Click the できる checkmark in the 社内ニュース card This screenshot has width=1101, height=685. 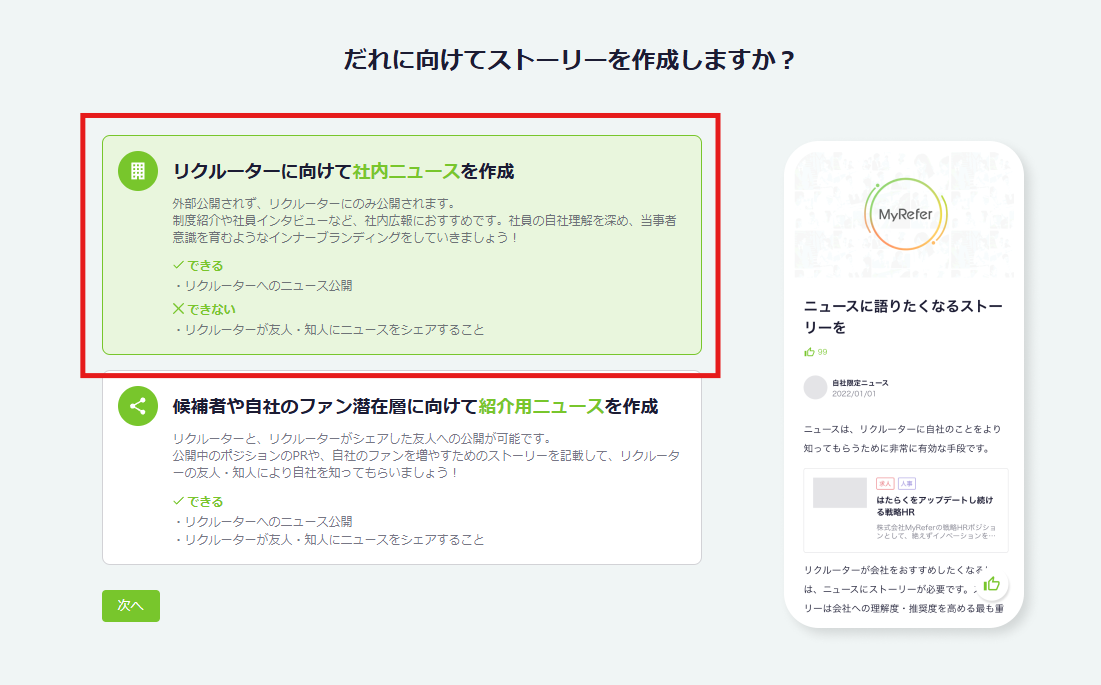179,265
